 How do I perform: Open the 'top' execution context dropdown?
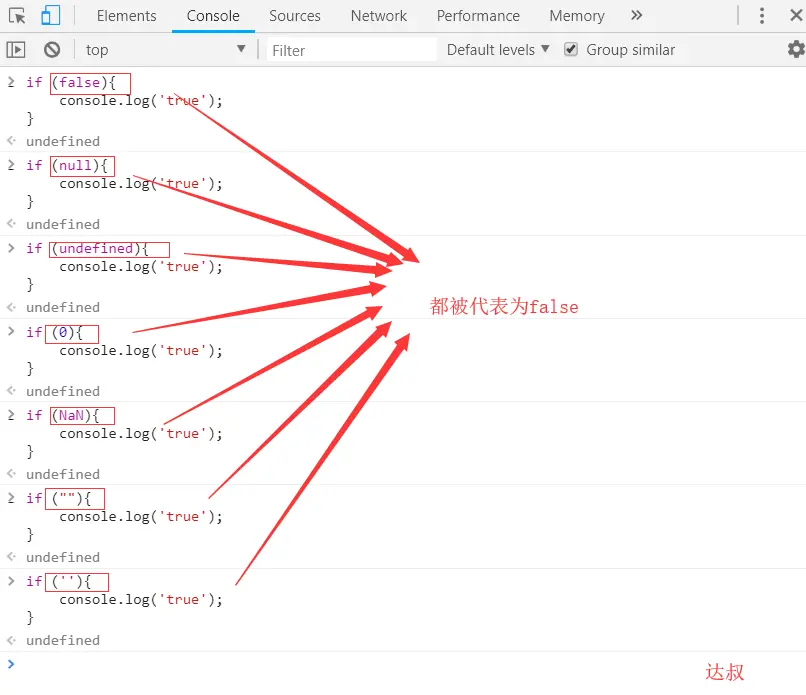click(166, 50)
